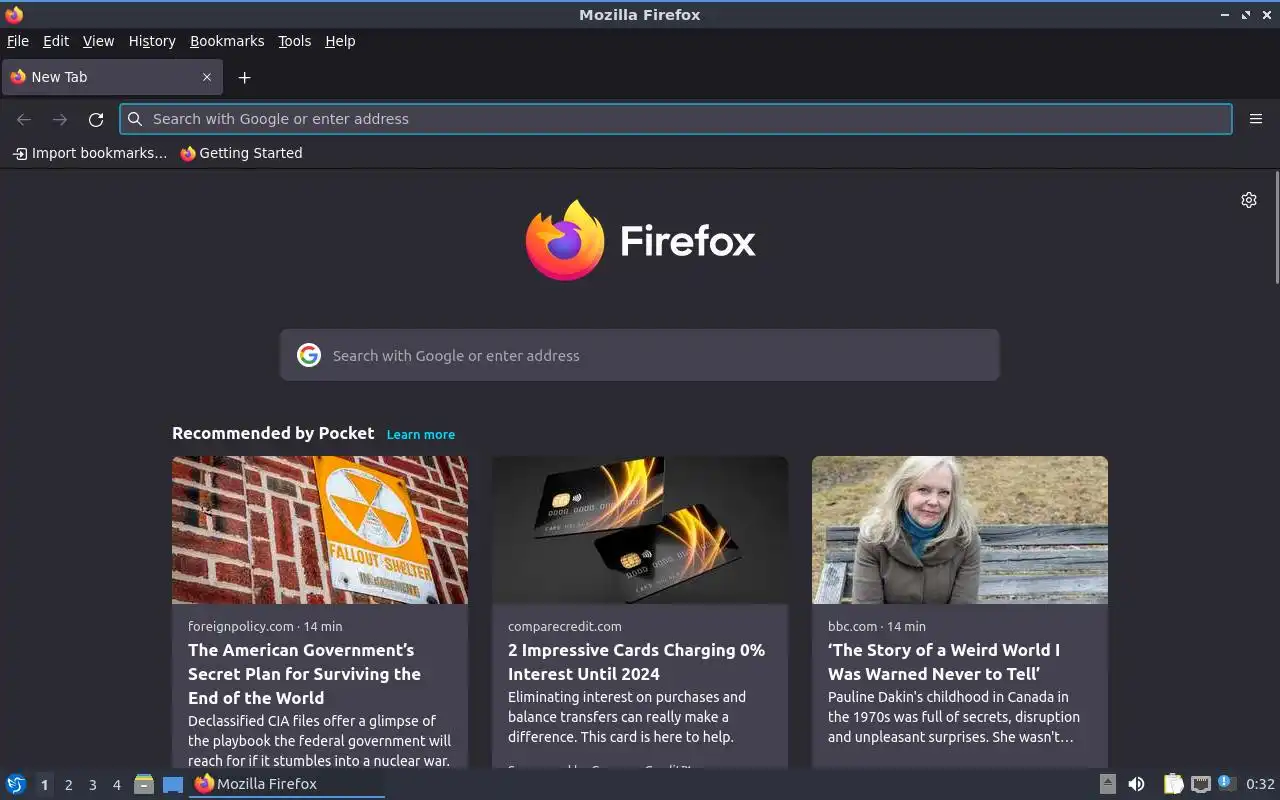Open the update notifier tray icon
The width and height of the screenshot is (1280, 800).
[1227, 784]
